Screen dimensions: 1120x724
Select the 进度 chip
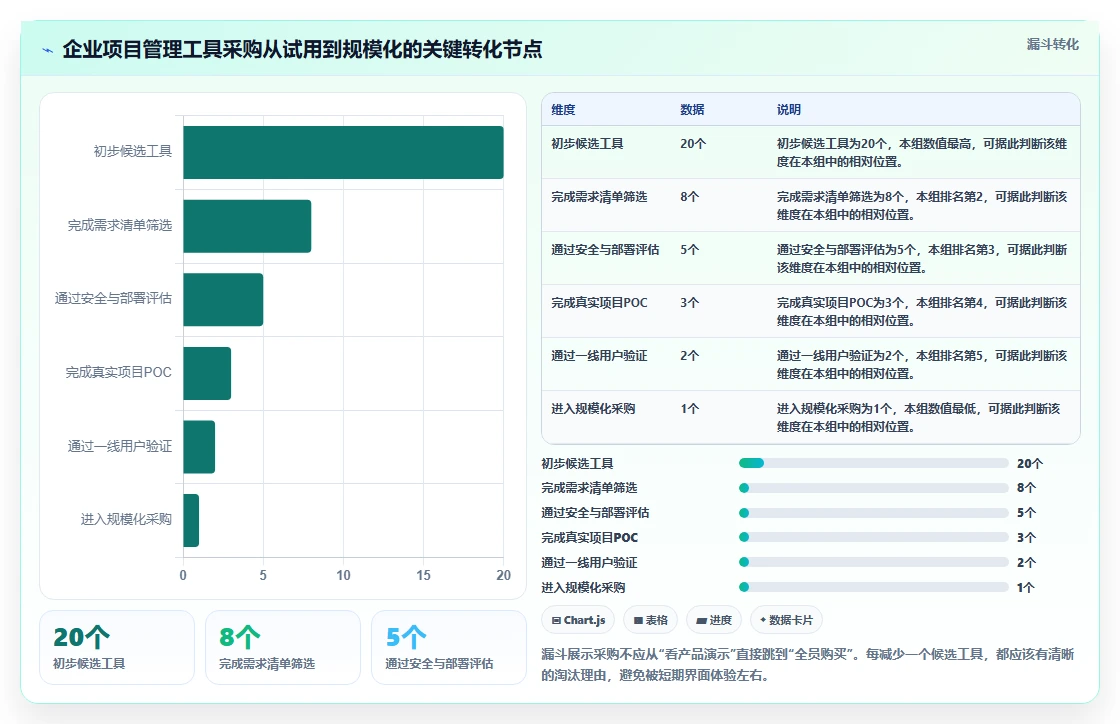[x=714, y=620]
